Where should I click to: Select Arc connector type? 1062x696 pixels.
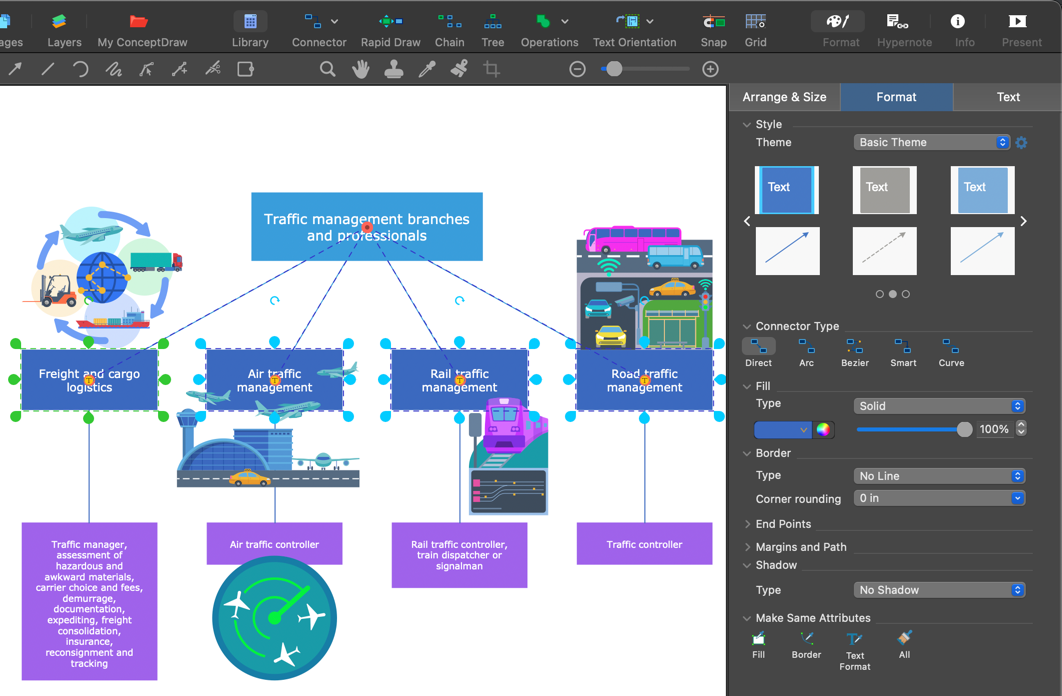click(806, 353)
